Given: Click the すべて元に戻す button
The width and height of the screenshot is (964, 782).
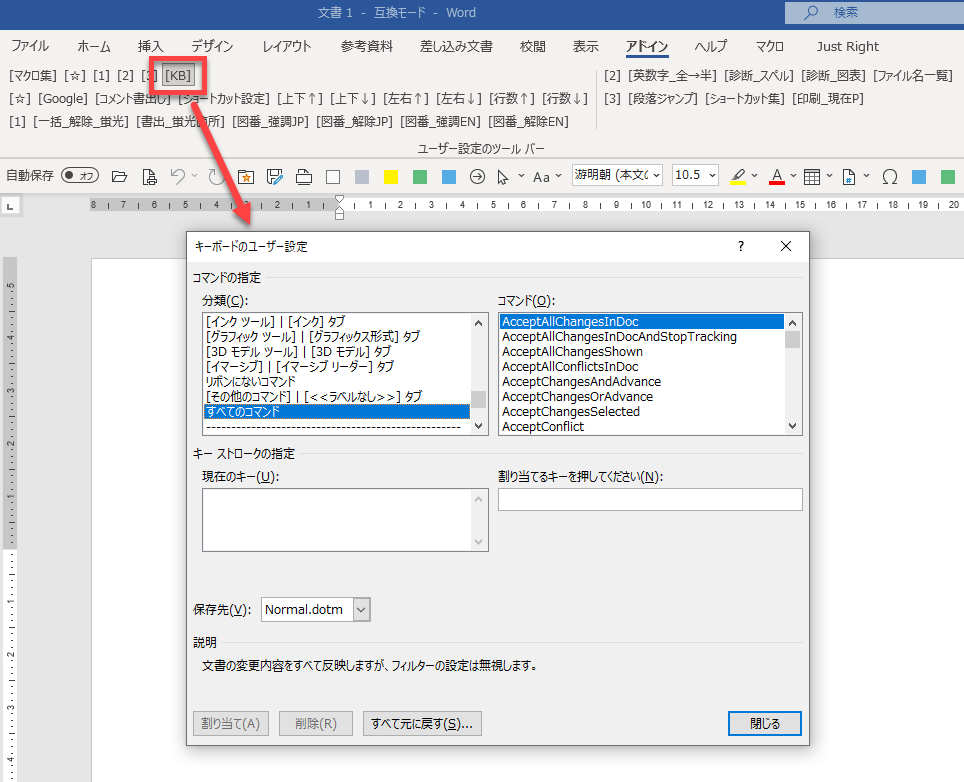Looking at the screenshot, I should tap(422, 723).
